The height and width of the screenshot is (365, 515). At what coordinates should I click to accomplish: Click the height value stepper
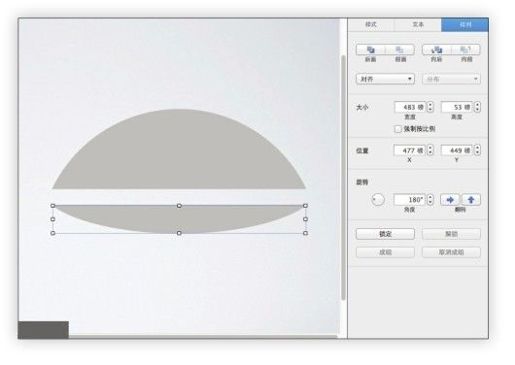[477, 107]
